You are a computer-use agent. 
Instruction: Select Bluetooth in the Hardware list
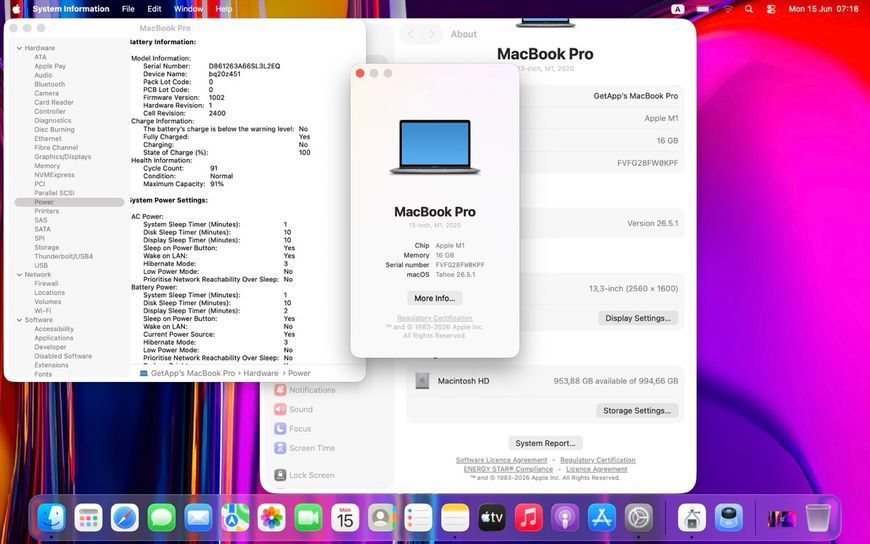[x=49, y=84]
